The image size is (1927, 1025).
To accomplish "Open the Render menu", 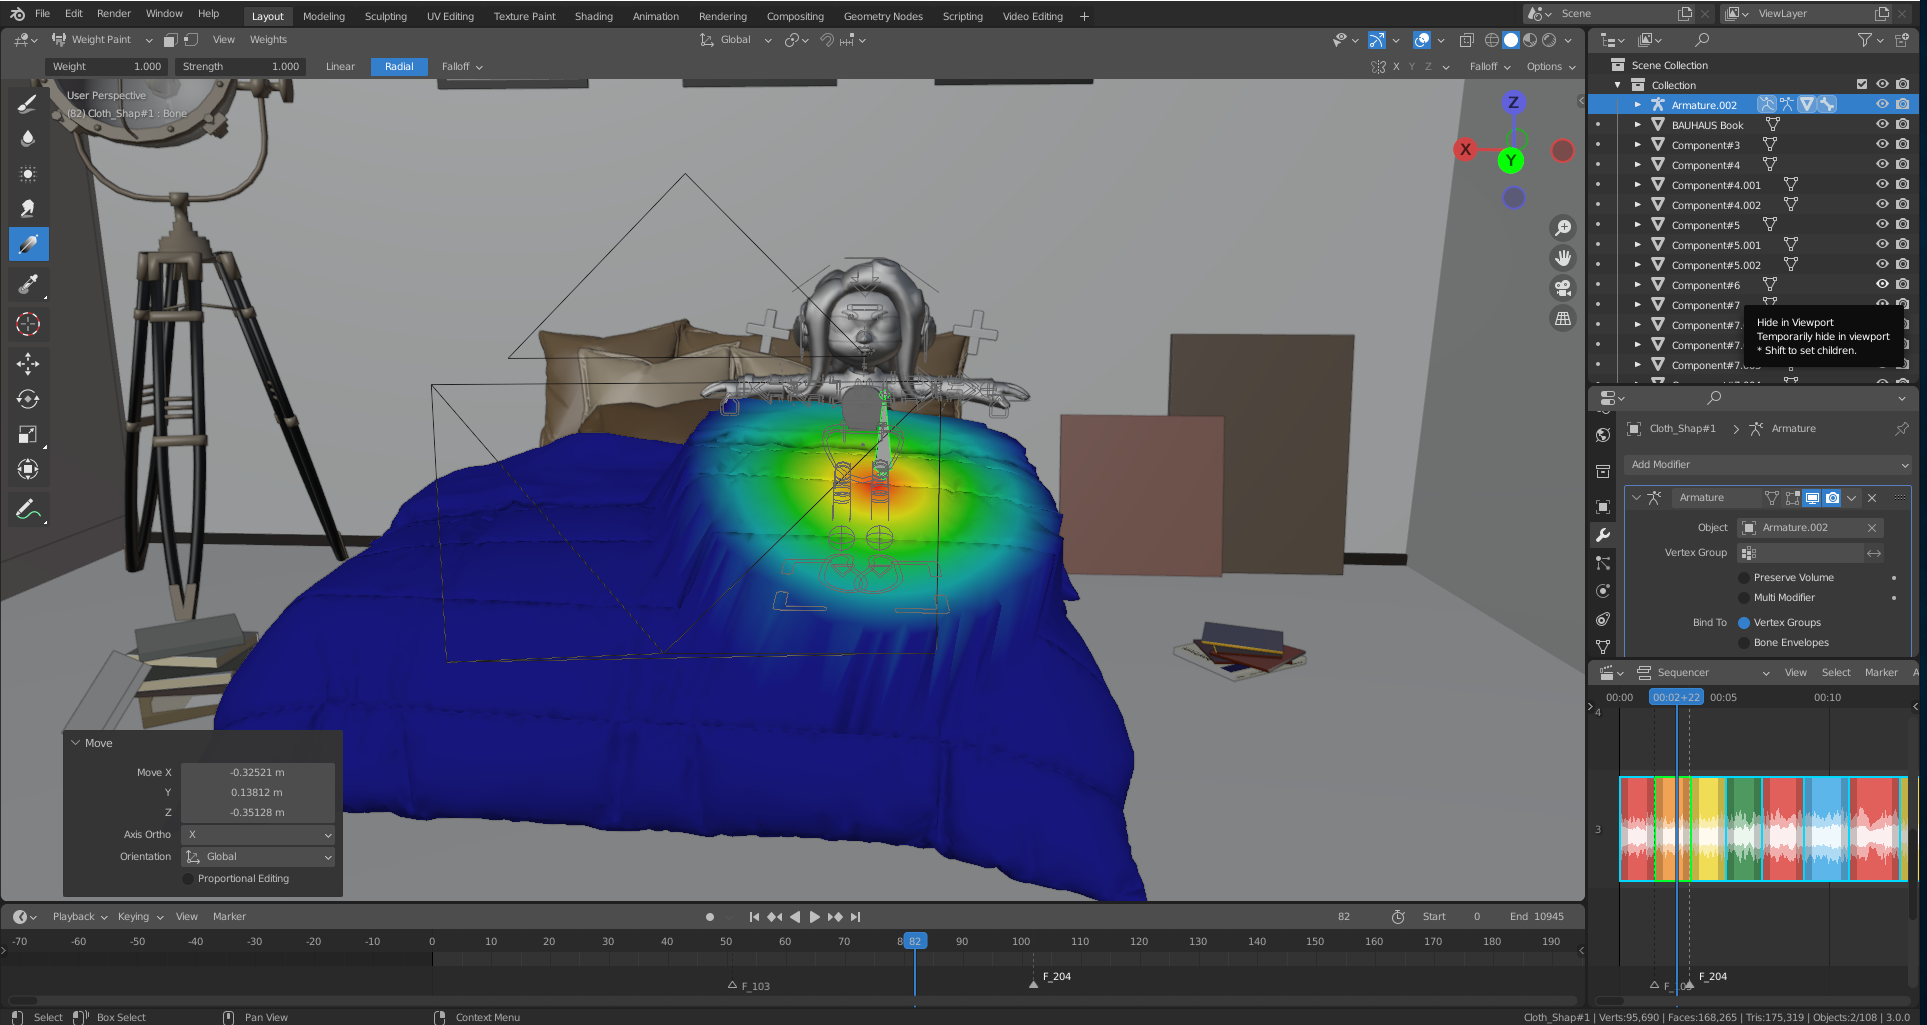I will coord(114,13).
